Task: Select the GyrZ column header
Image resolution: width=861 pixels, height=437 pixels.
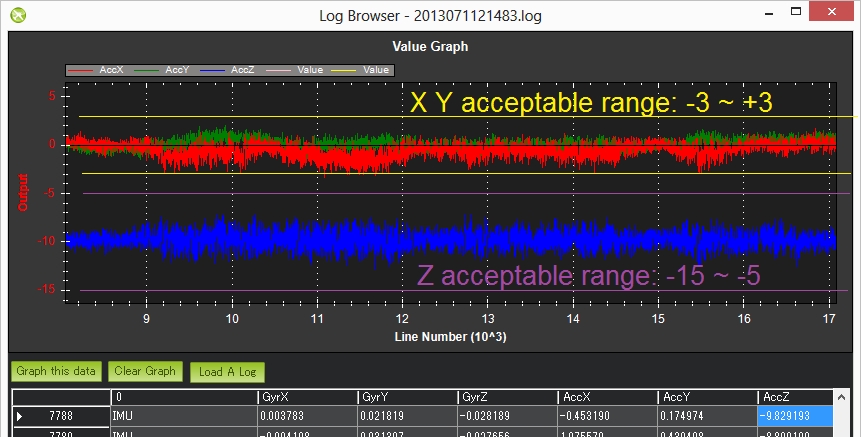Action: tap(506, 397)
